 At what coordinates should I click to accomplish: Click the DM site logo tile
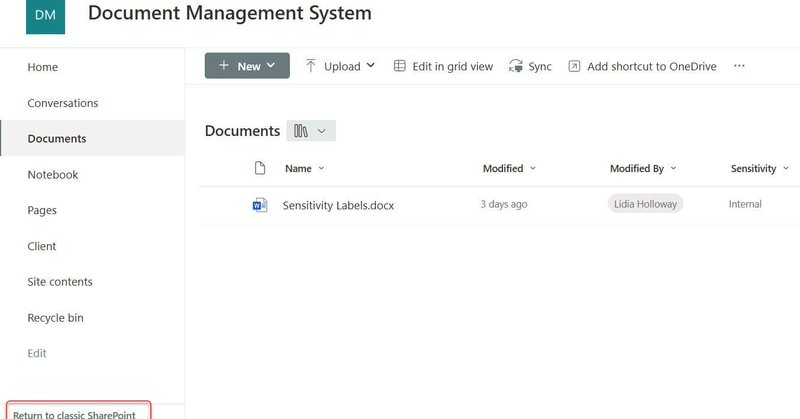coord(45,16)
